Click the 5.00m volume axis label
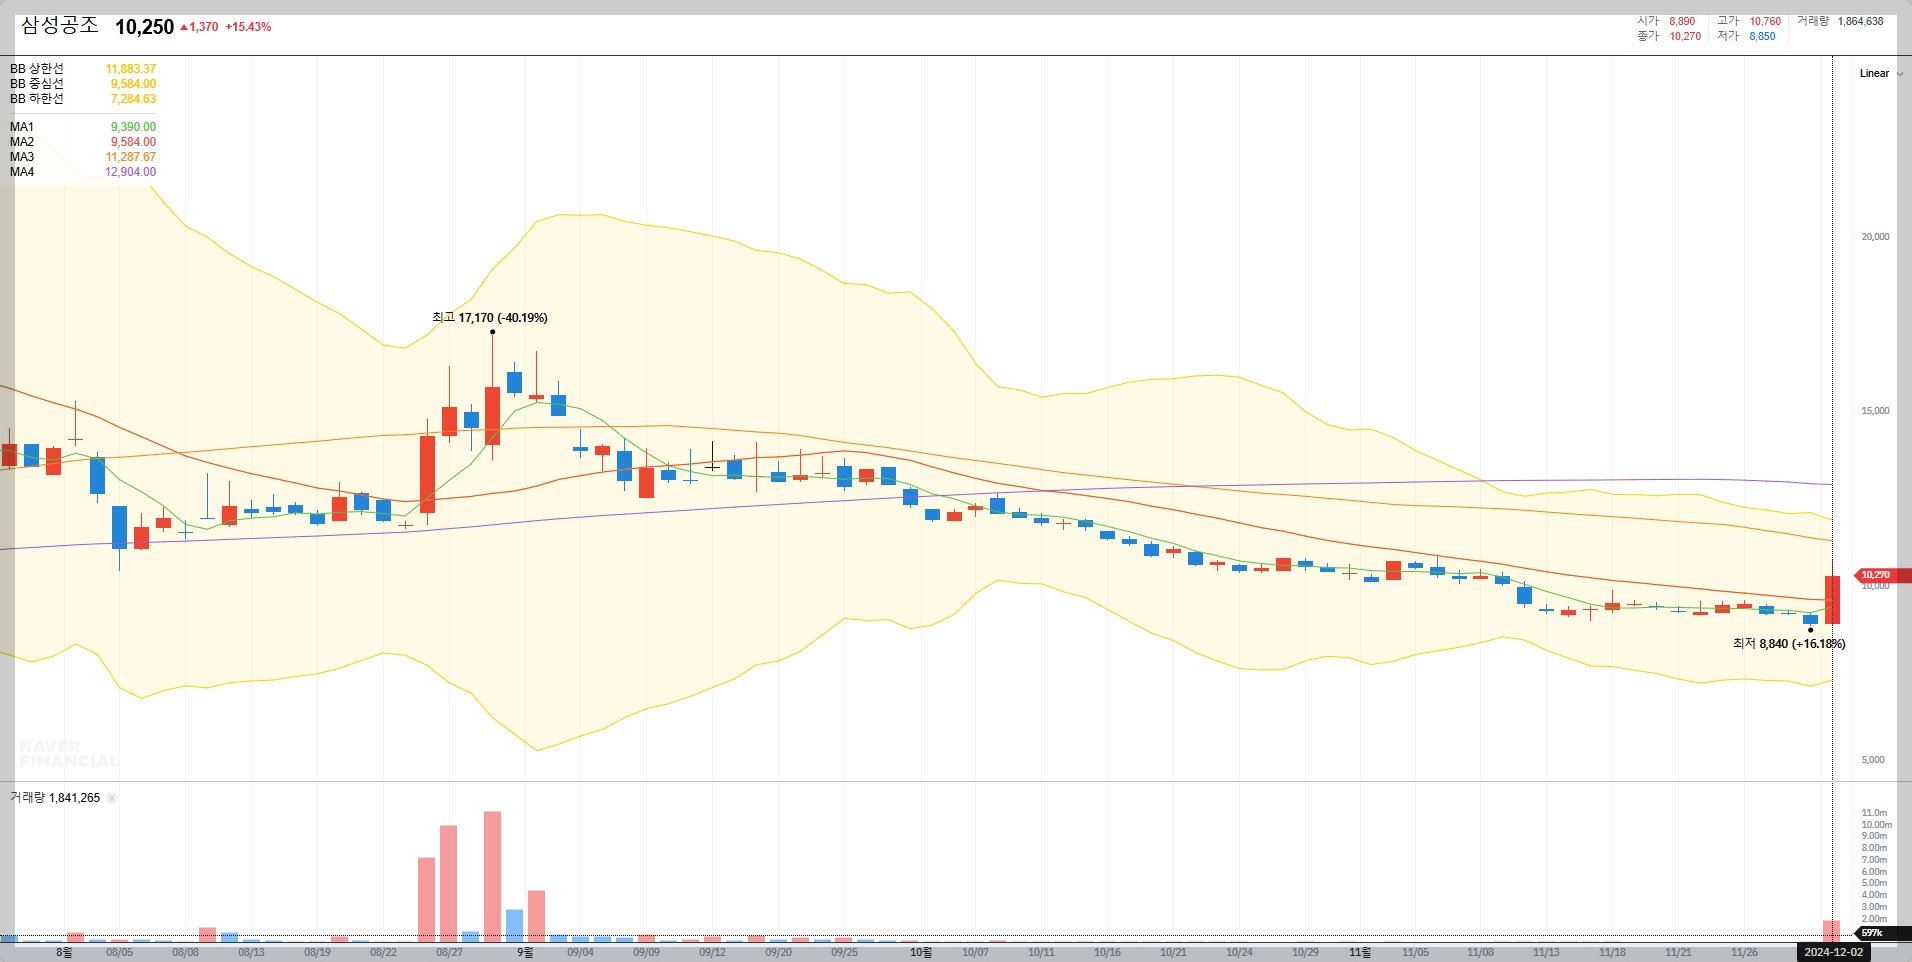Image resolution: width=1912 pixels, height=962 pixels. tap(1874, 883)
